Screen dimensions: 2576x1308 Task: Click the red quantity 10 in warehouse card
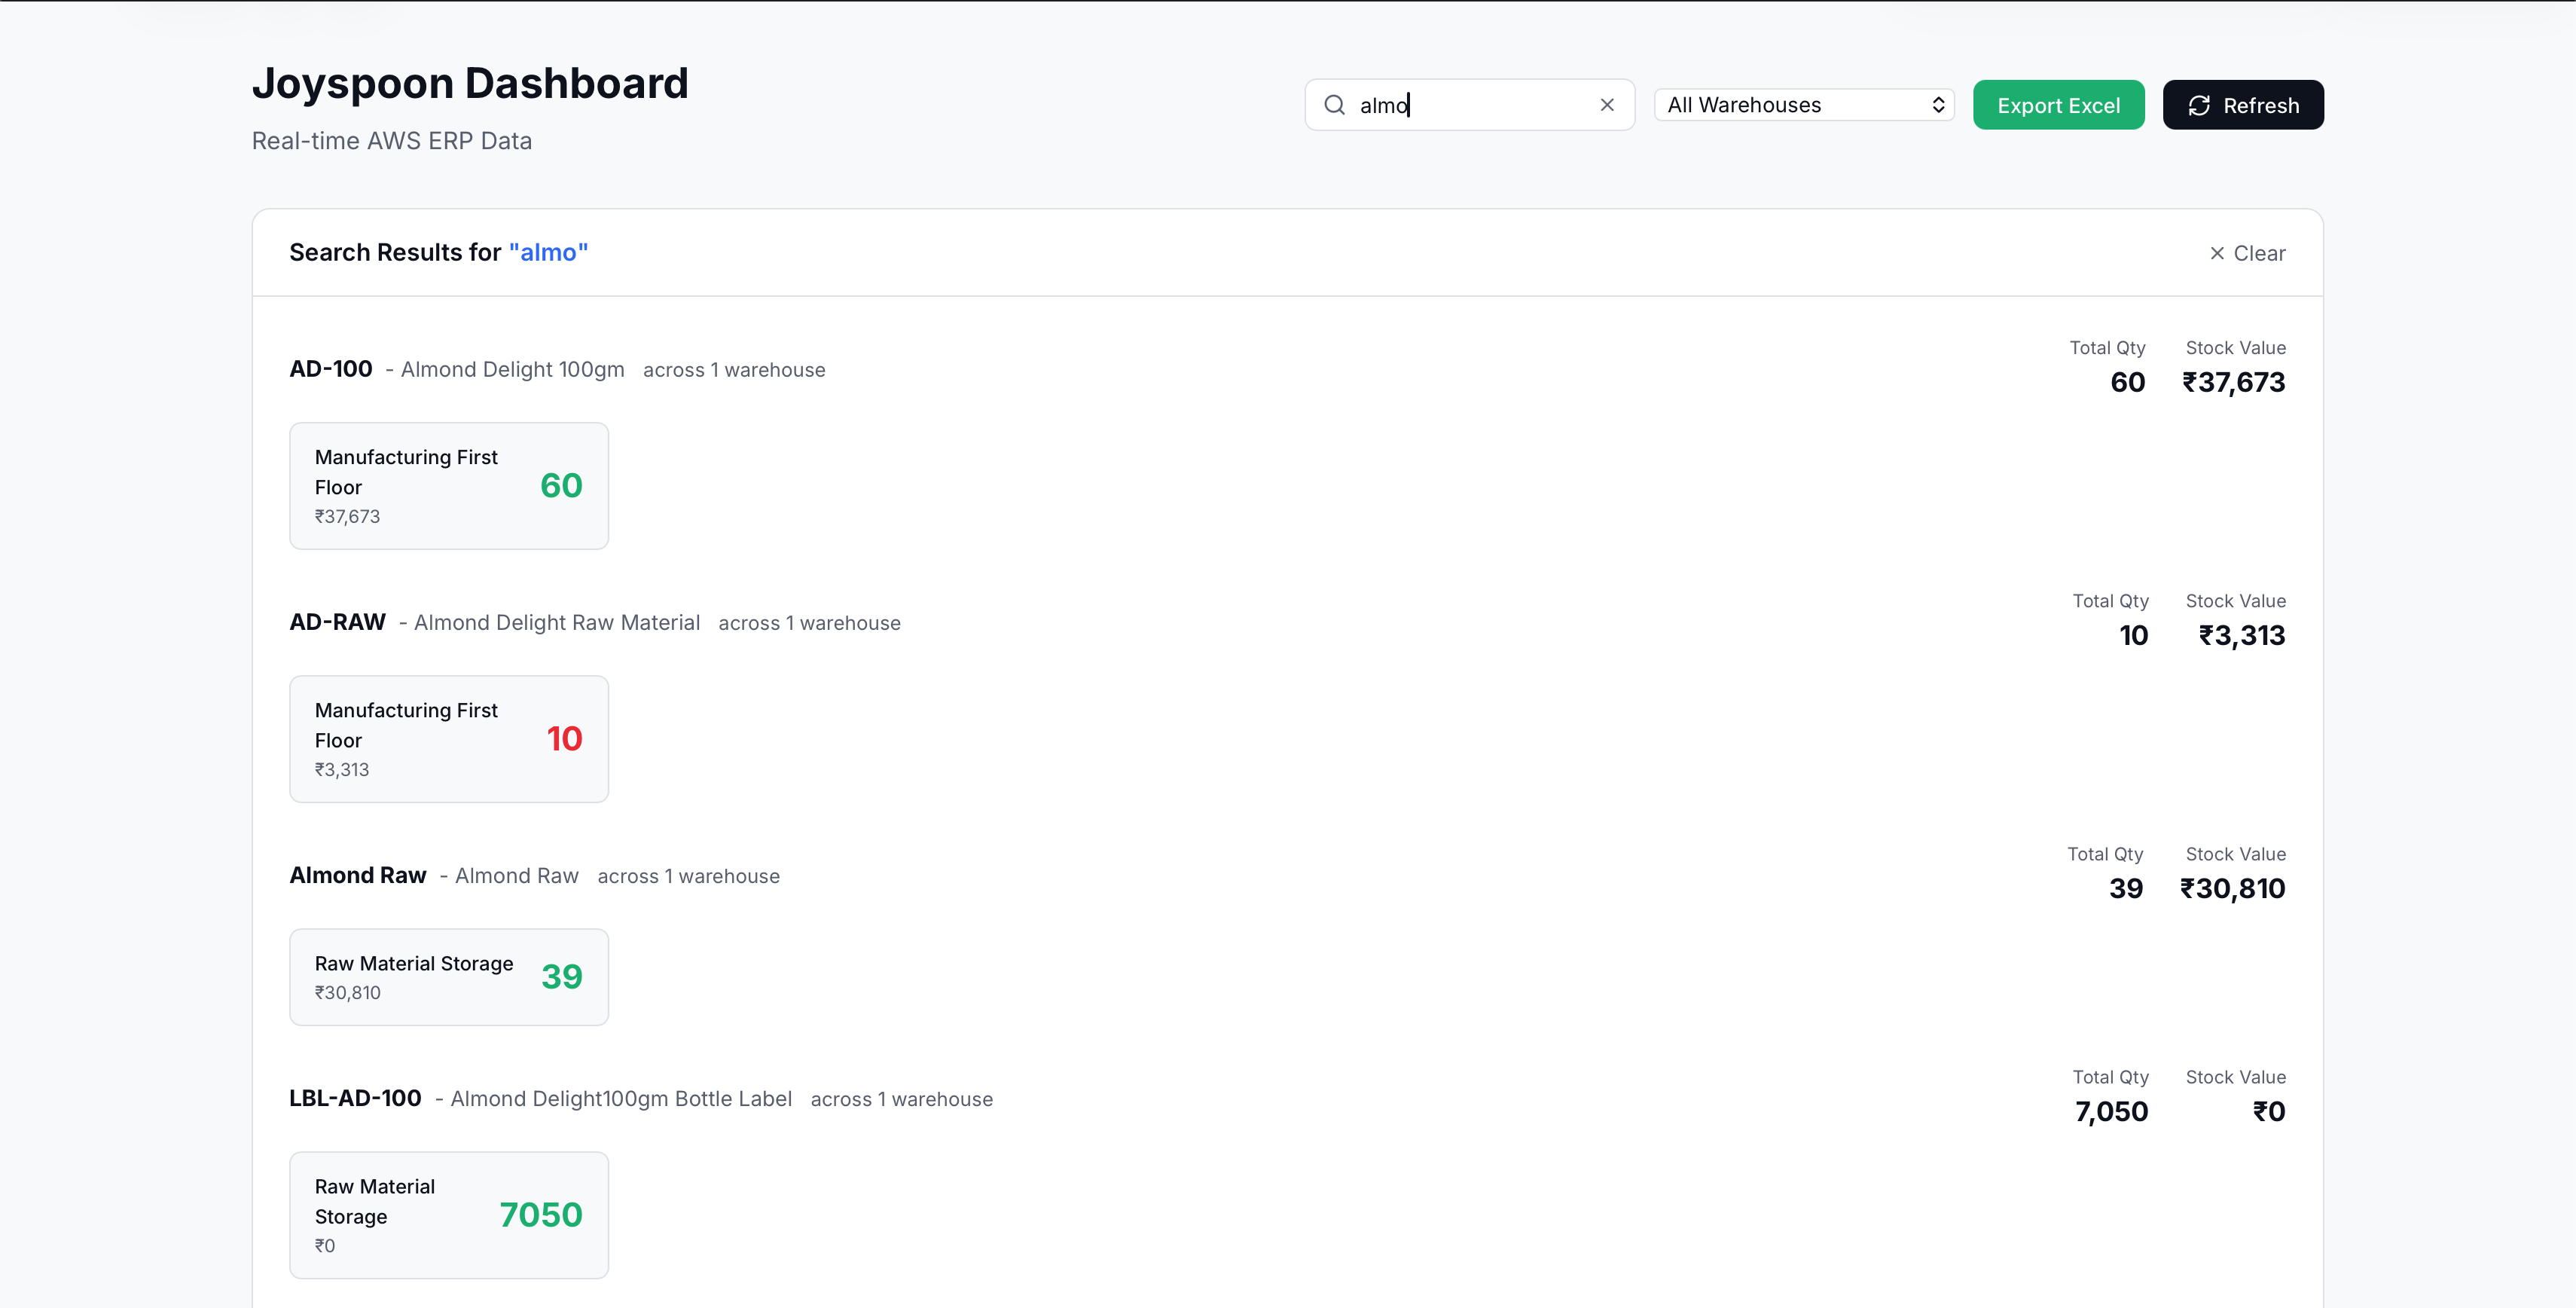564,739
